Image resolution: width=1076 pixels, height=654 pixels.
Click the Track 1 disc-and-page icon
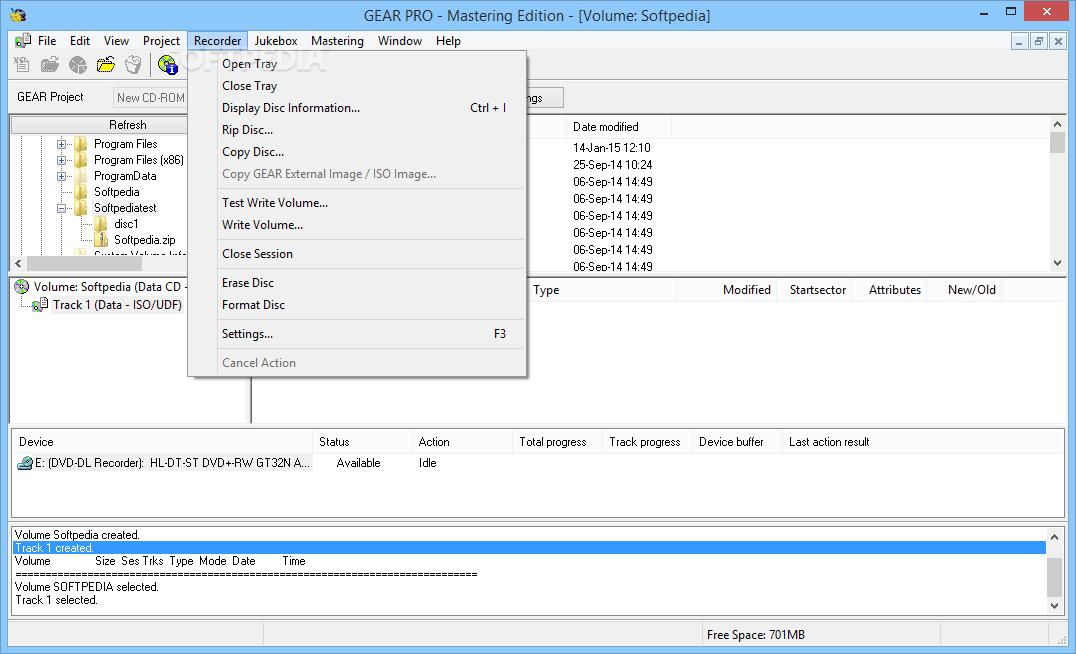pyautogui.click(x=40, y=305)
